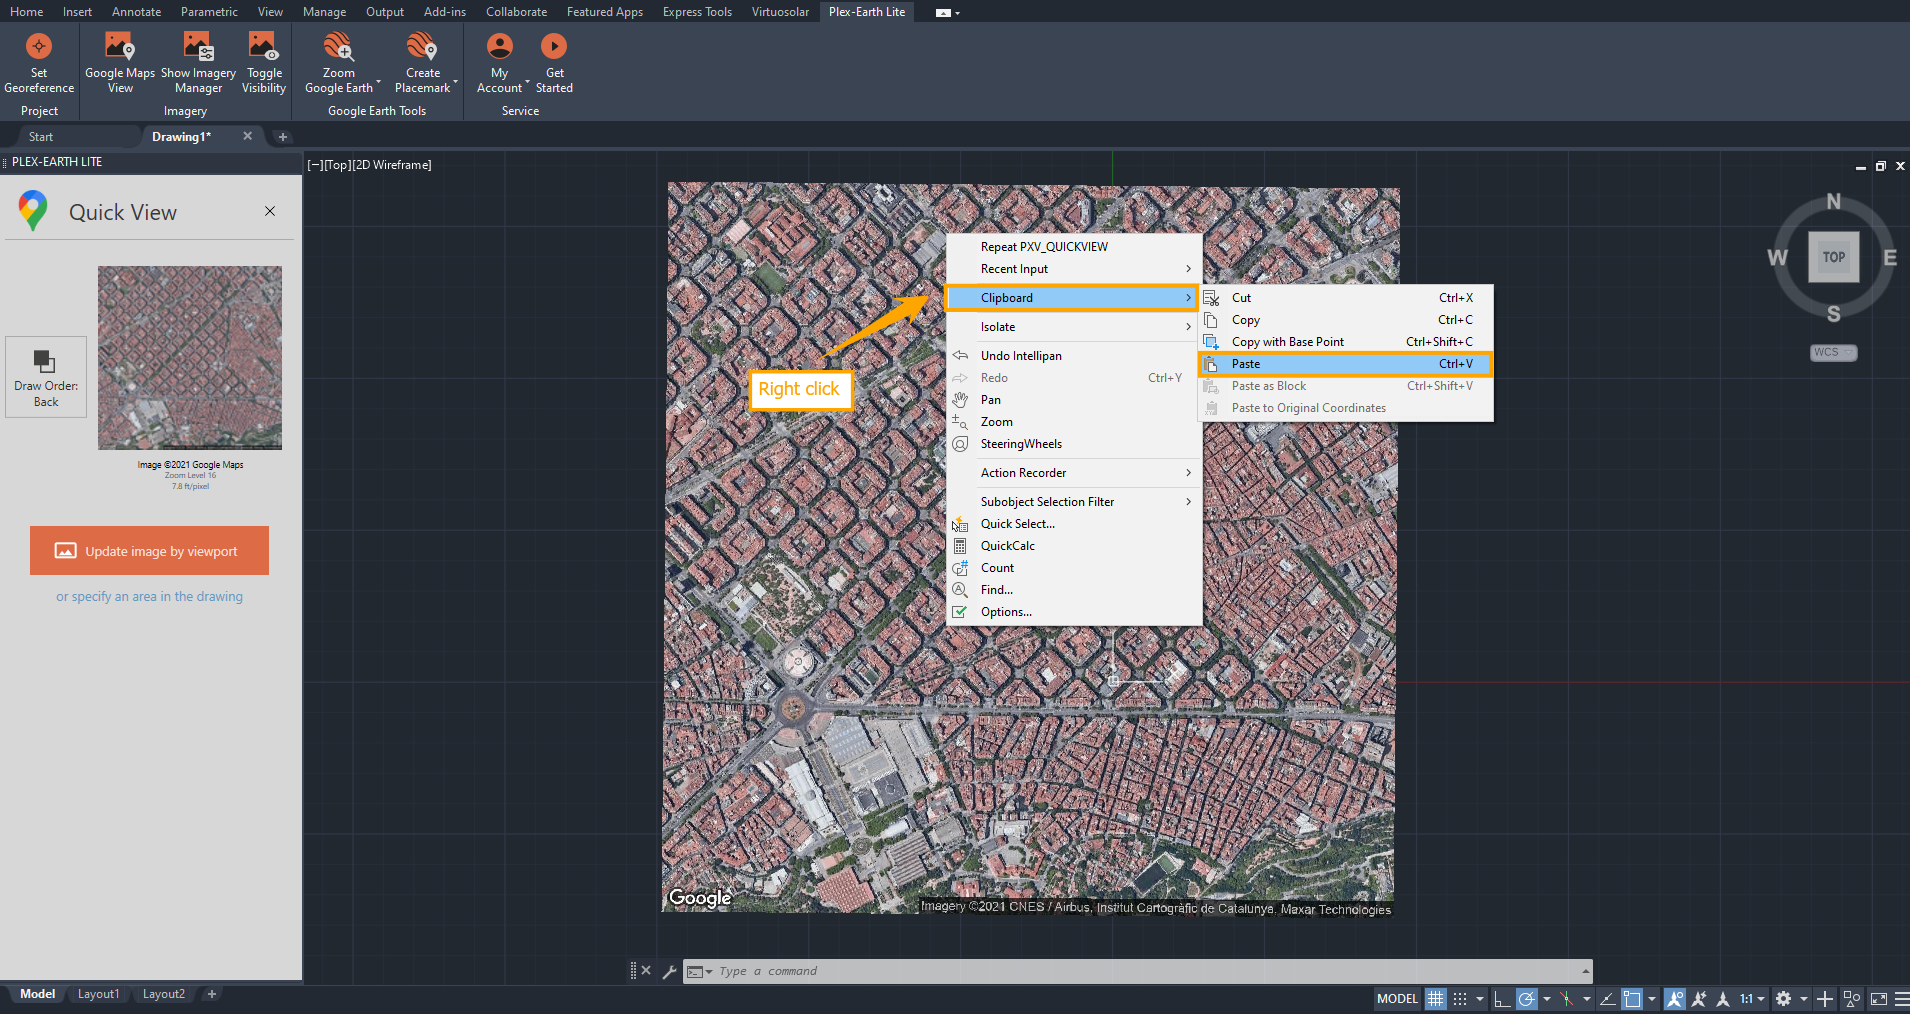Switch to the Layout1 tab
Image resolution: width=1910 pixels, height=1014 pixels.
pos(98,994)
